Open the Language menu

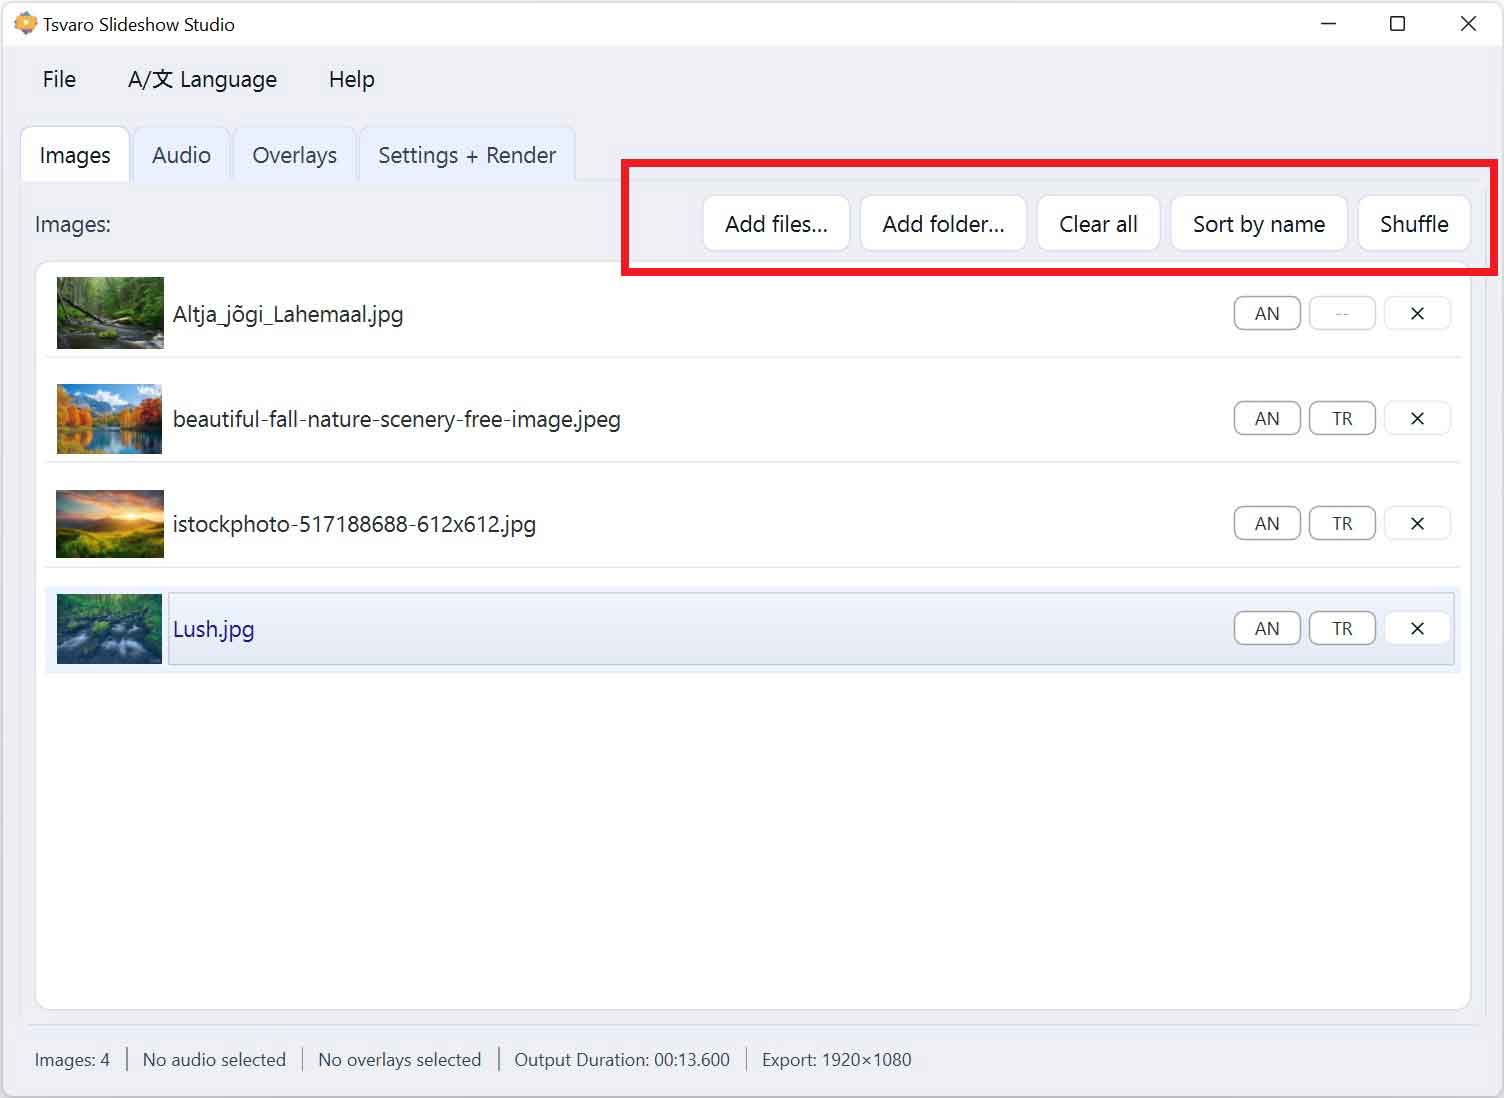(x=202, y=79)
